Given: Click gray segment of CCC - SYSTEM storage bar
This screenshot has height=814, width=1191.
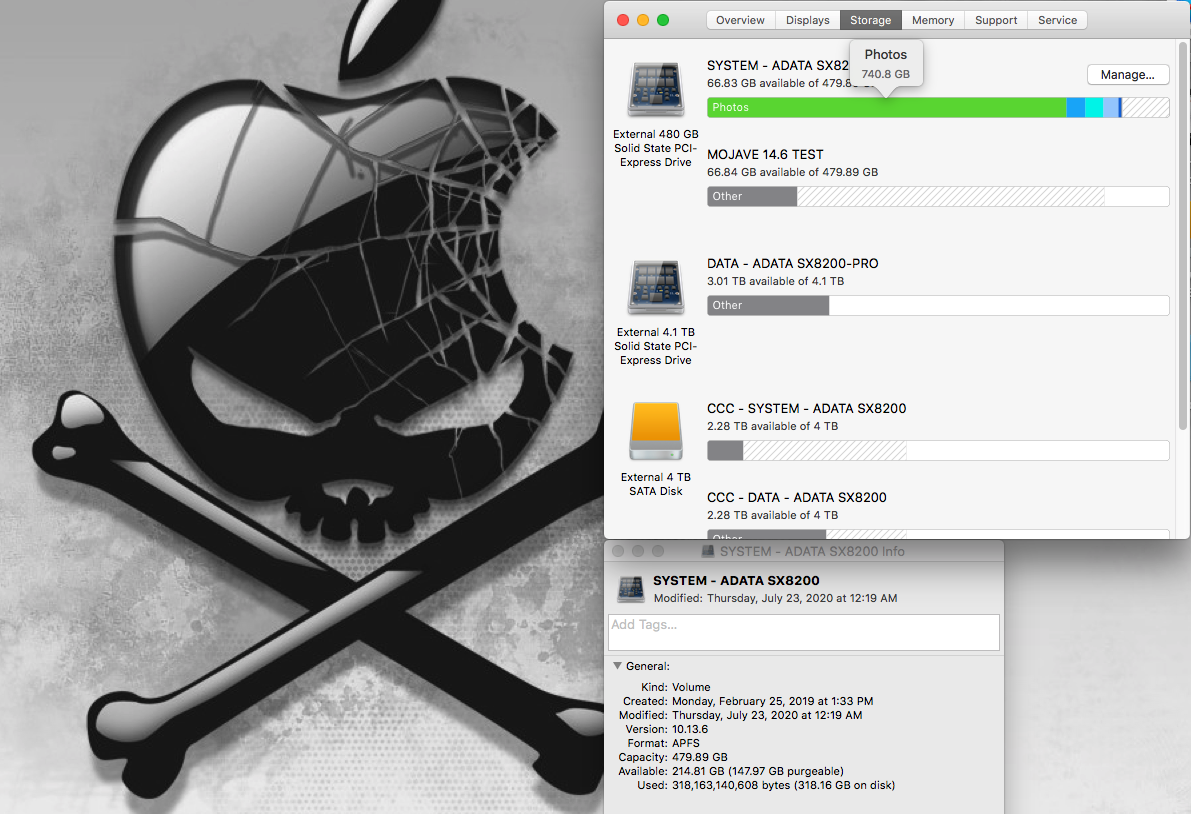Looking at the screenshot, I should [725, 450].
